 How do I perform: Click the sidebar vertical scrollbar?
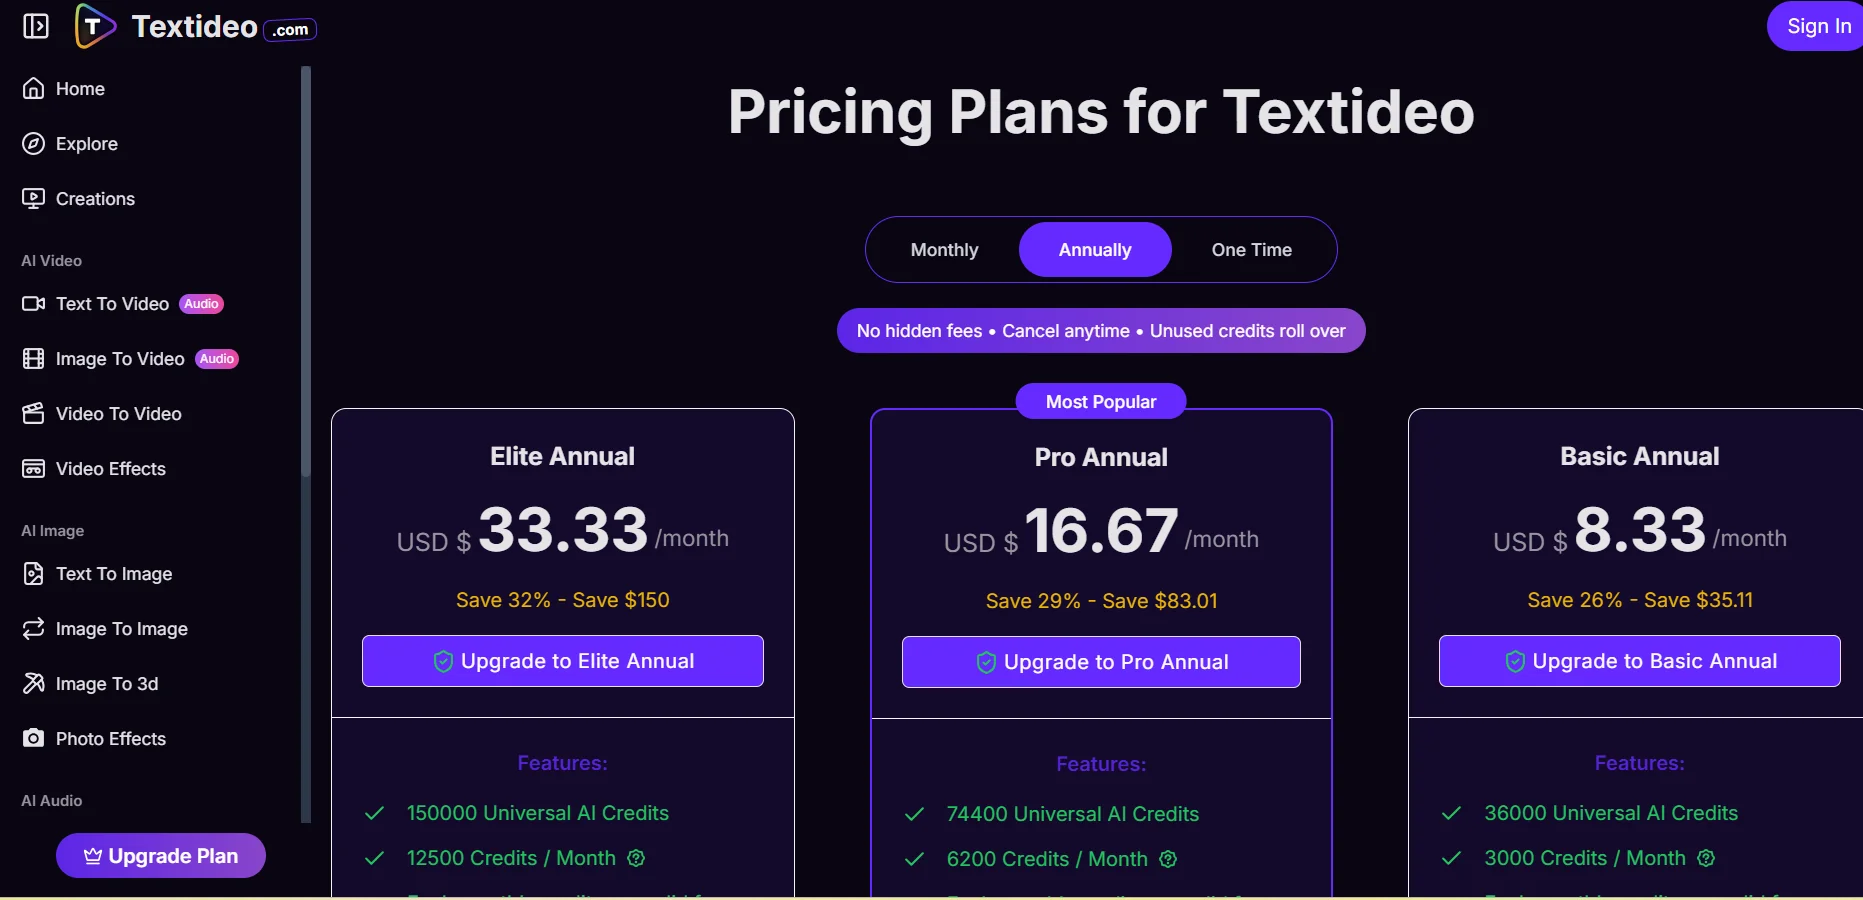pyautogui.click(x=306, y=270)
